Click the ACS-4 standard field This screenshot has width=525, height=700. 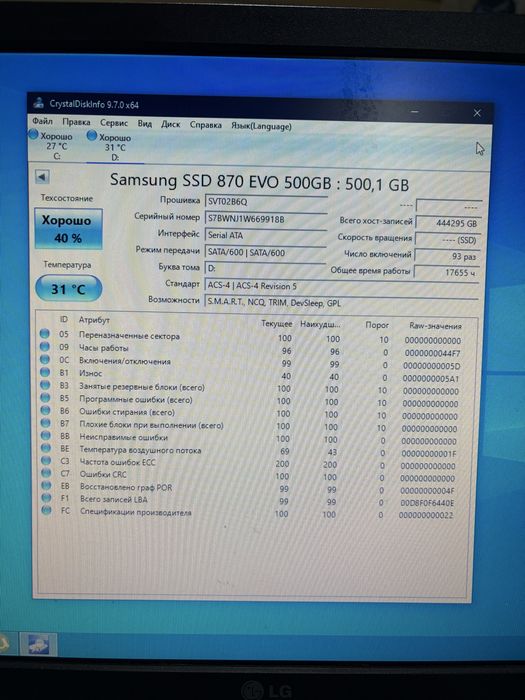coord(342,286)
